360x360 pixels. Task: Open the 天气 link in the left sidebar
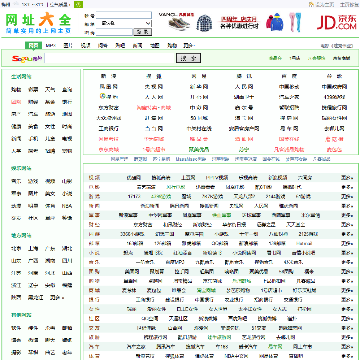50,90
